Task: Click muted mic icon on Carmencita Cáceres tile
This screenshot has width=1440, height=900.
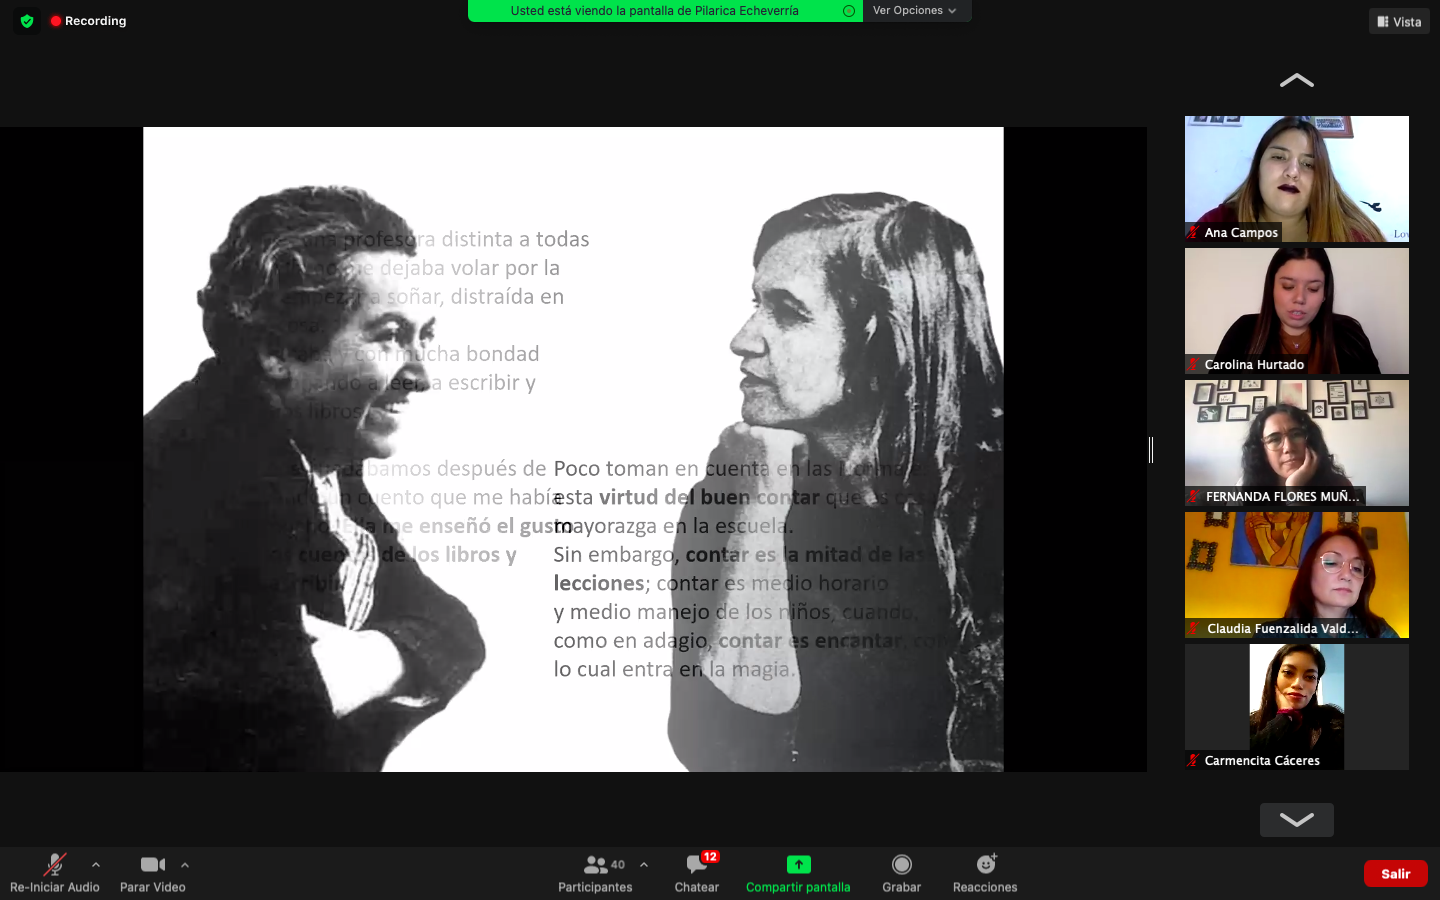Action: [x=1193, y=760]
